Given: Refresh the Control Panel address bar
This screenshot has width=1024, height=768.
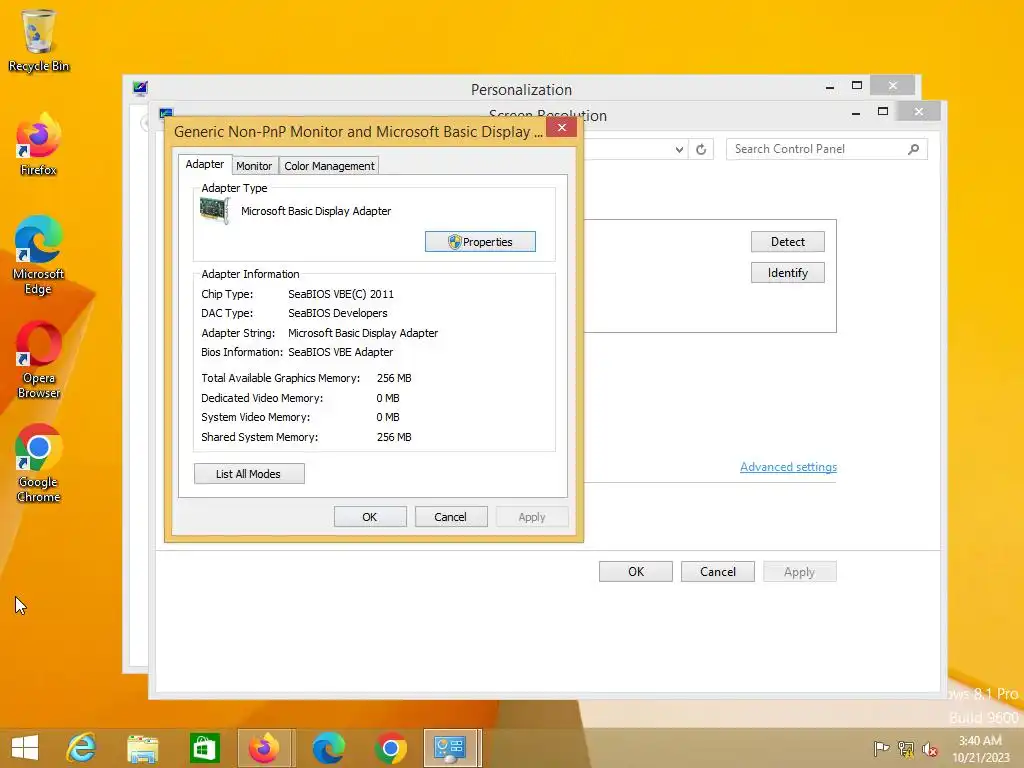Looking at the screenshot, I should point(701,150).
